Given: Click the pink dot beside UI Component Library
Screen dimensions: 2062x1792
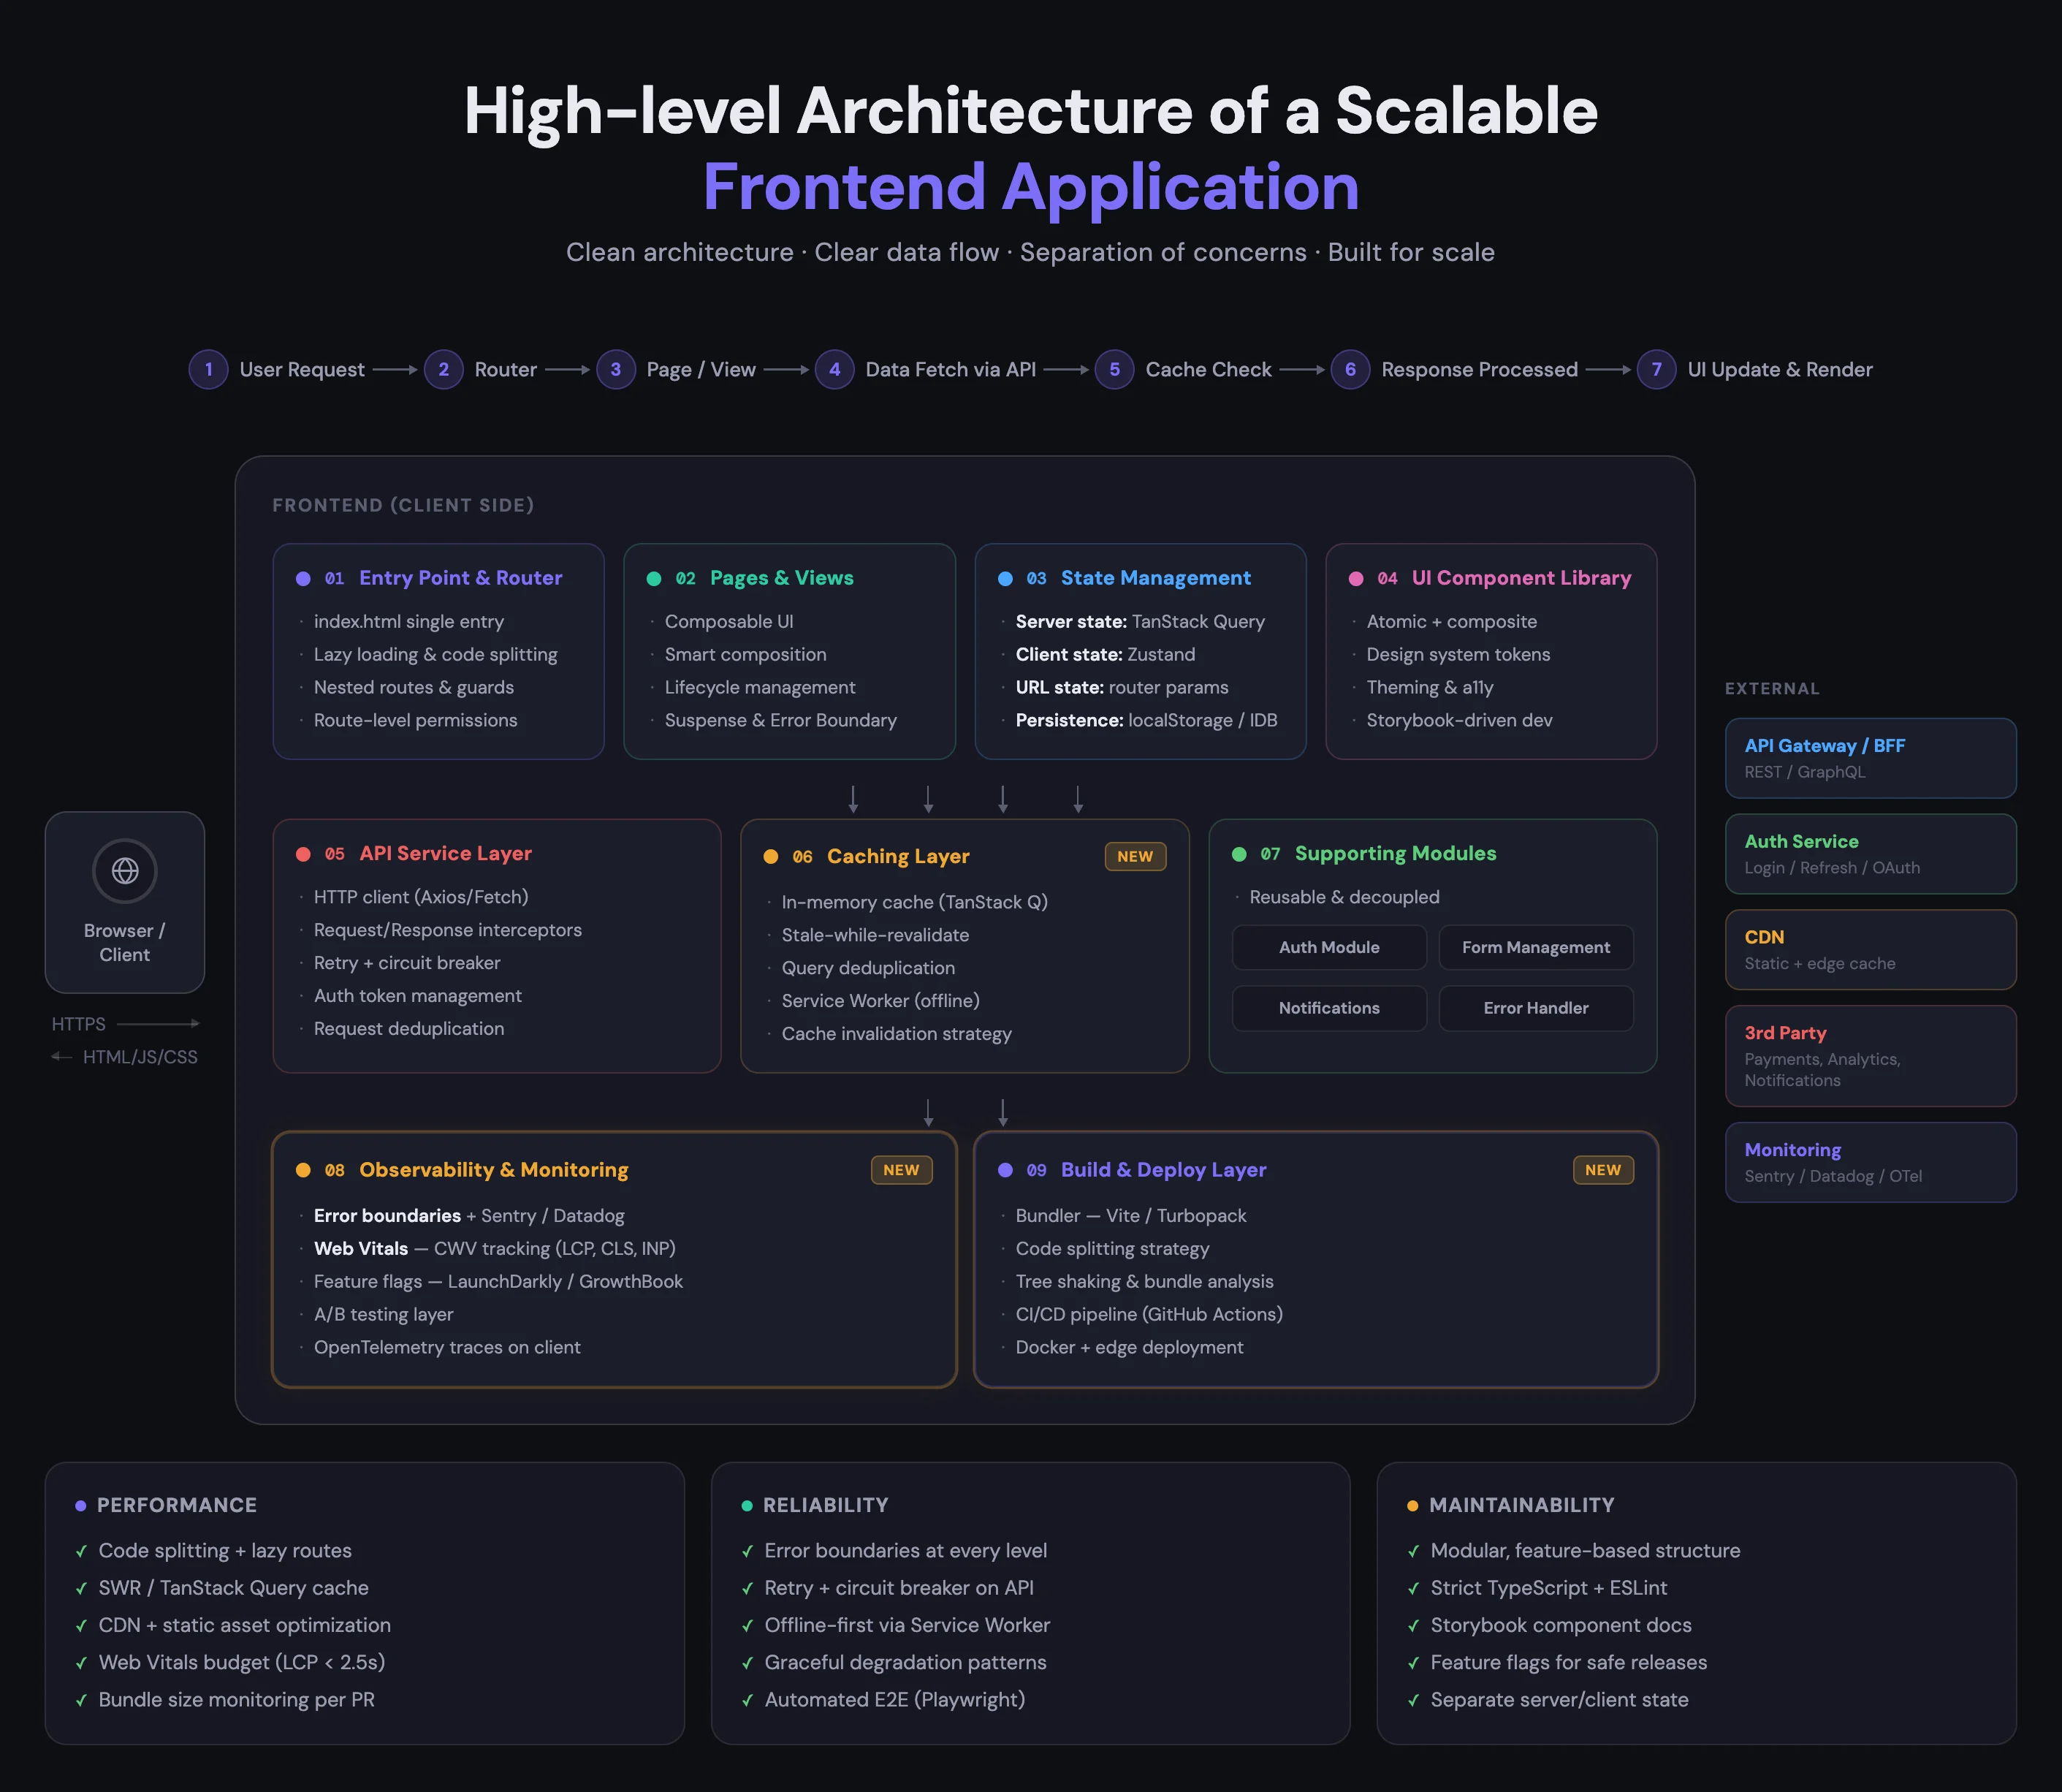Looking at the screenshot, I should coord(1356,579).
